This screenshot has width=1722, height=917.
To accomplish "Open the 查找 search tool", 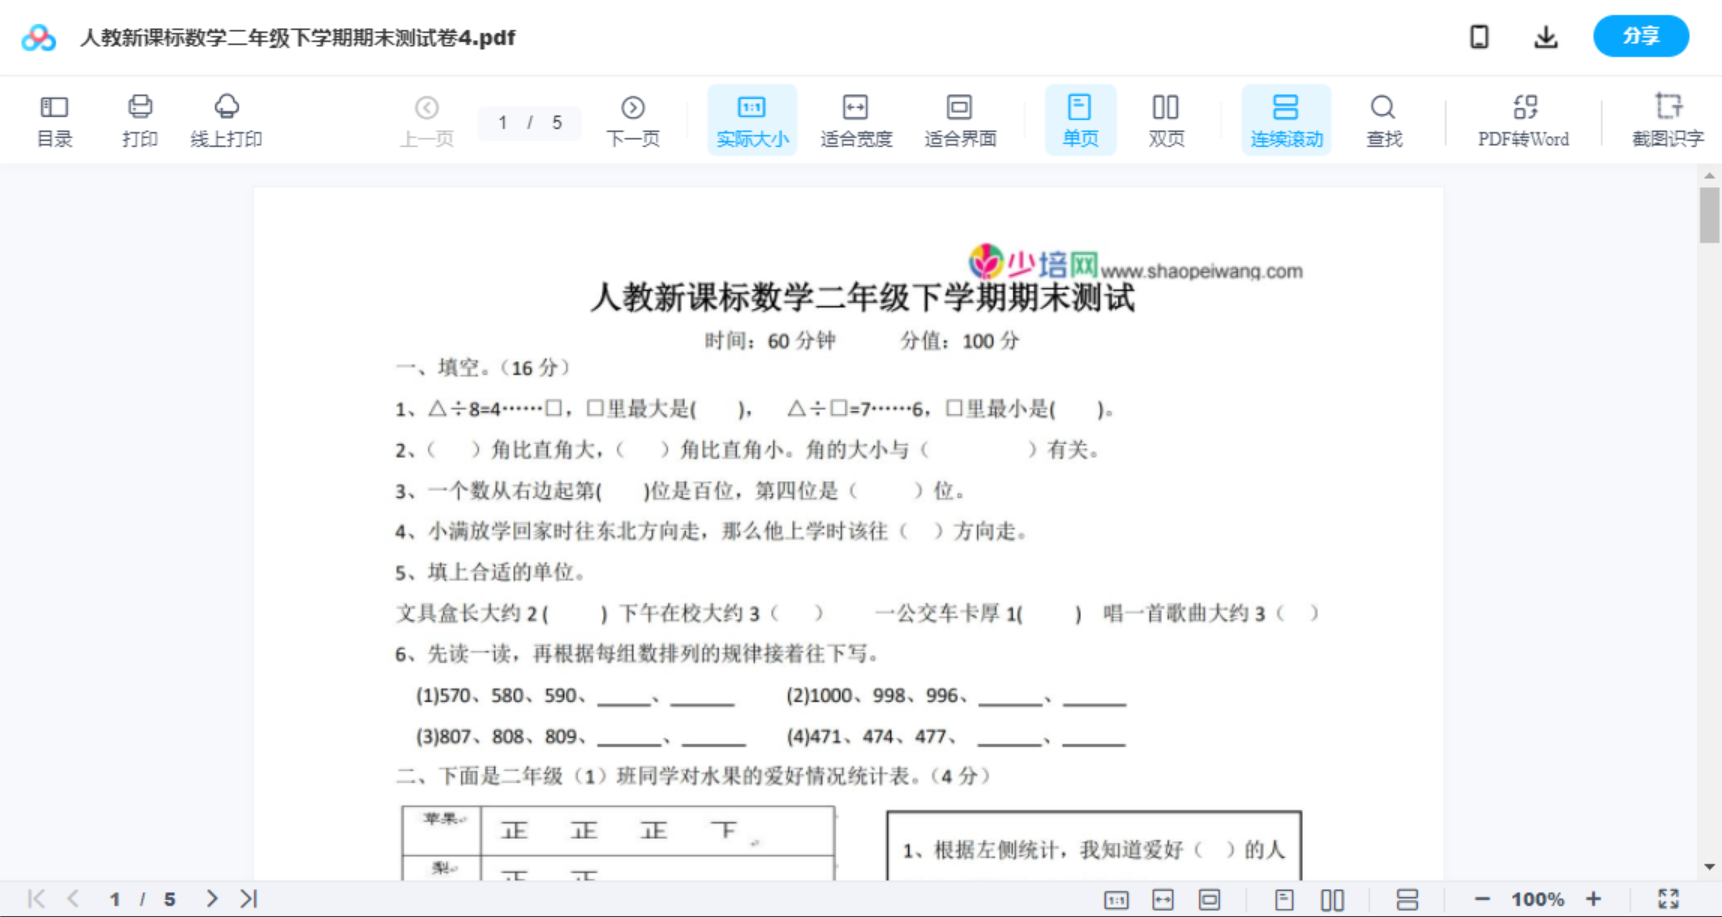I will [1383, 120].
